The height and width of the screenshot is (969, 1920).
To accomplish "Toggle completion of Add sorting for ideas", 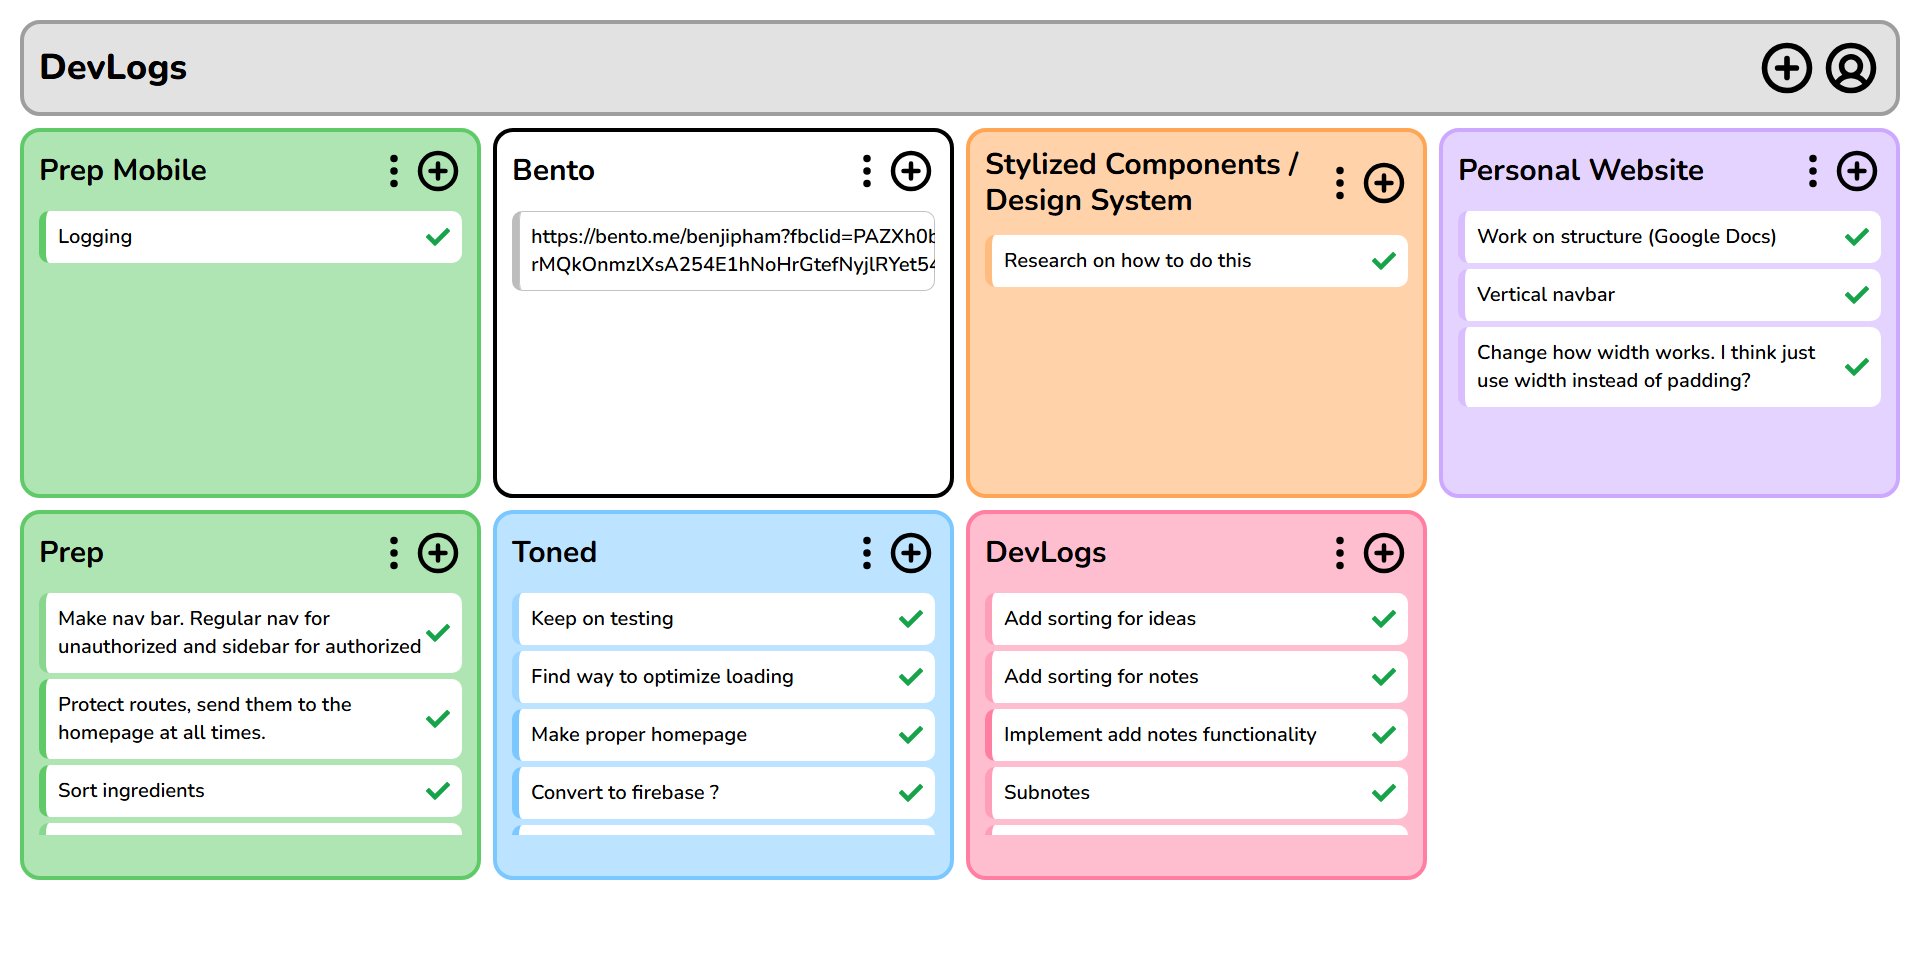I will click(x=1384, y=619).
